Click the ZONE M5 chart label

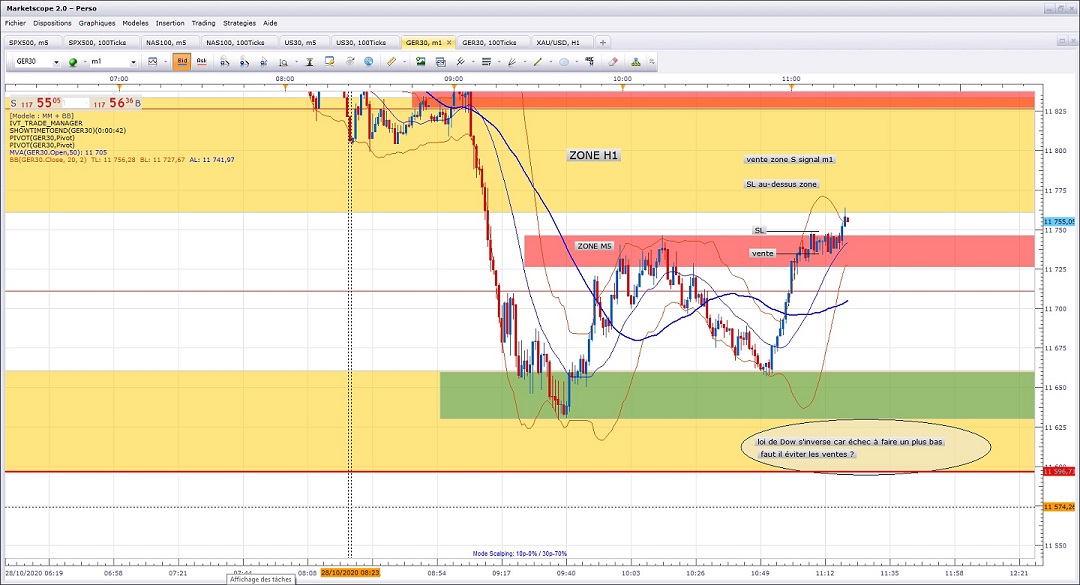coord(594,246)
